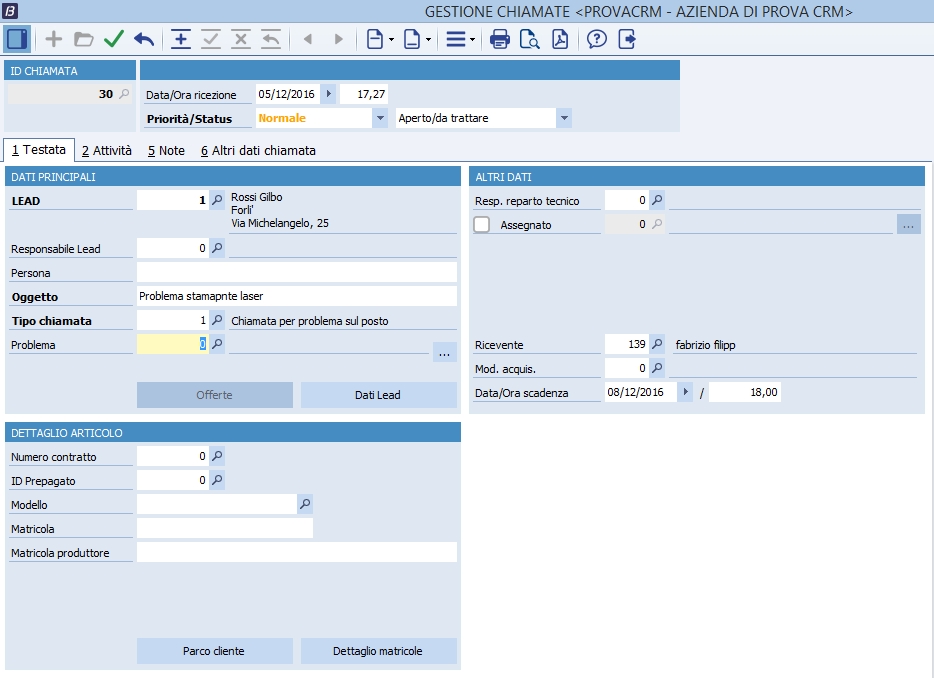Click the green checkmark save icon
Image resolution: width=934 pixels, height=678 pixels.
[114, 40]
